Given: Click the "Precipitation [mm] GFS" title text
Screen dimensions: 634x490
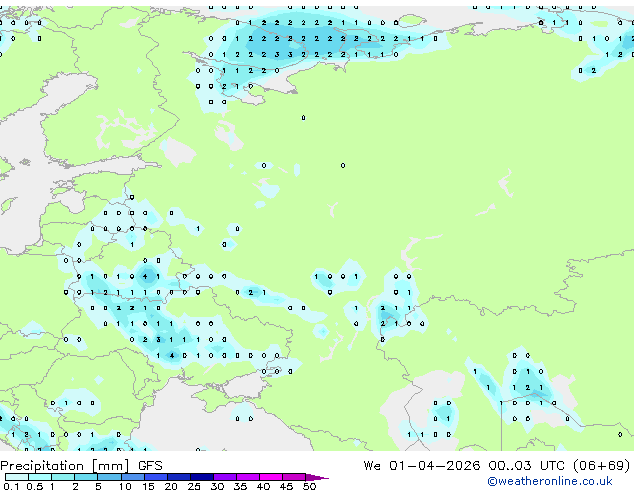Looking at the screenshot, I should click(81, 466).
